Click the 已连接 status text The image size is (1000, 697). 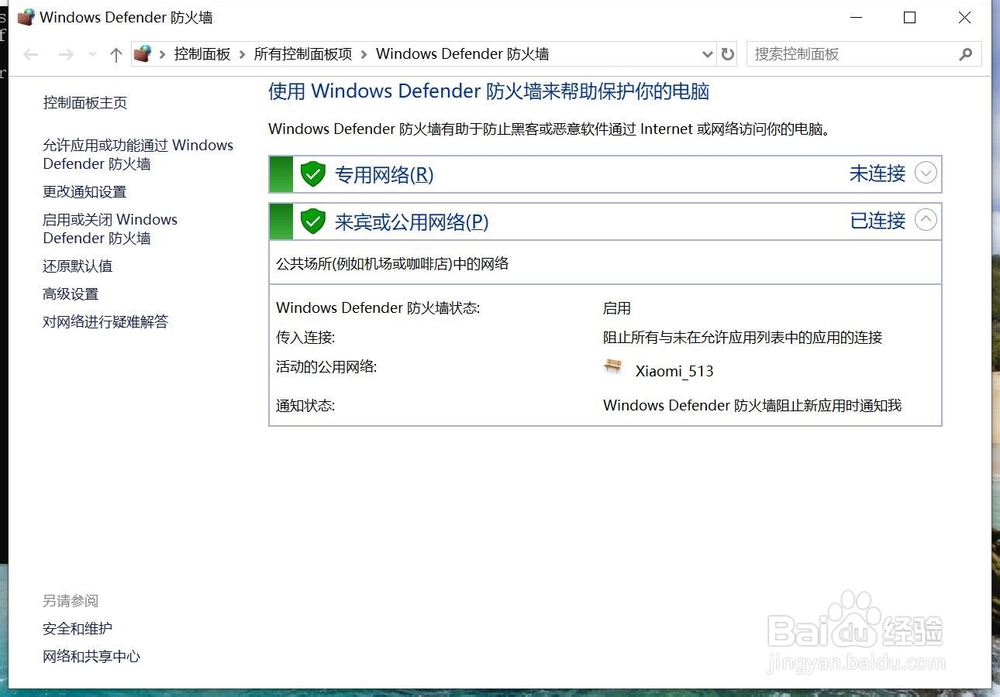(877, 221)
